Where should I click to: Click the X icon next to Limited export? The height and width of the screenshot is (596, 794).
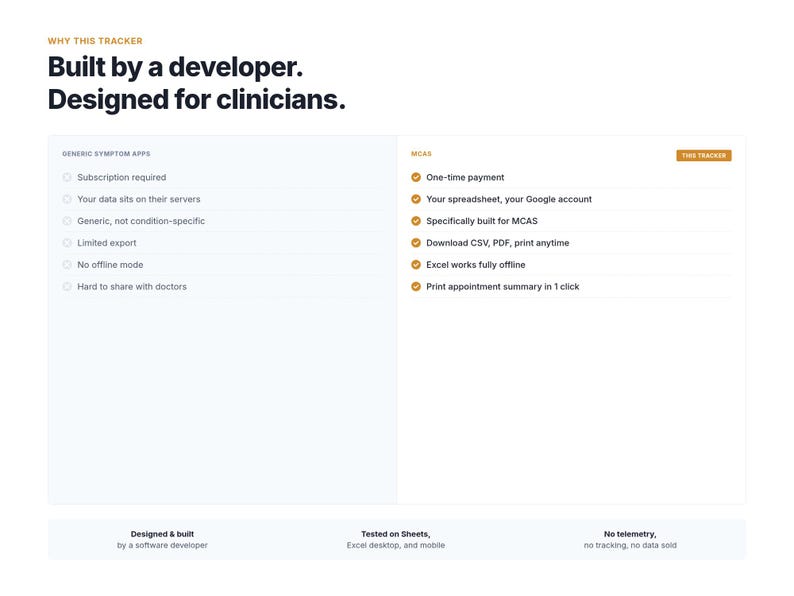pos(67,243)
